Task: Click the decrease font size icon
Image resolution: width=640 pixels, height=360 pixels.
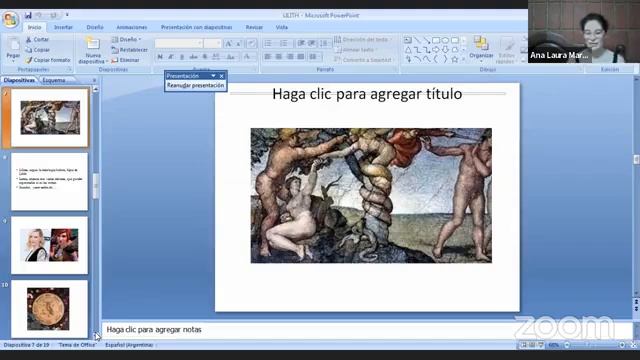Action: click(238, 43)
